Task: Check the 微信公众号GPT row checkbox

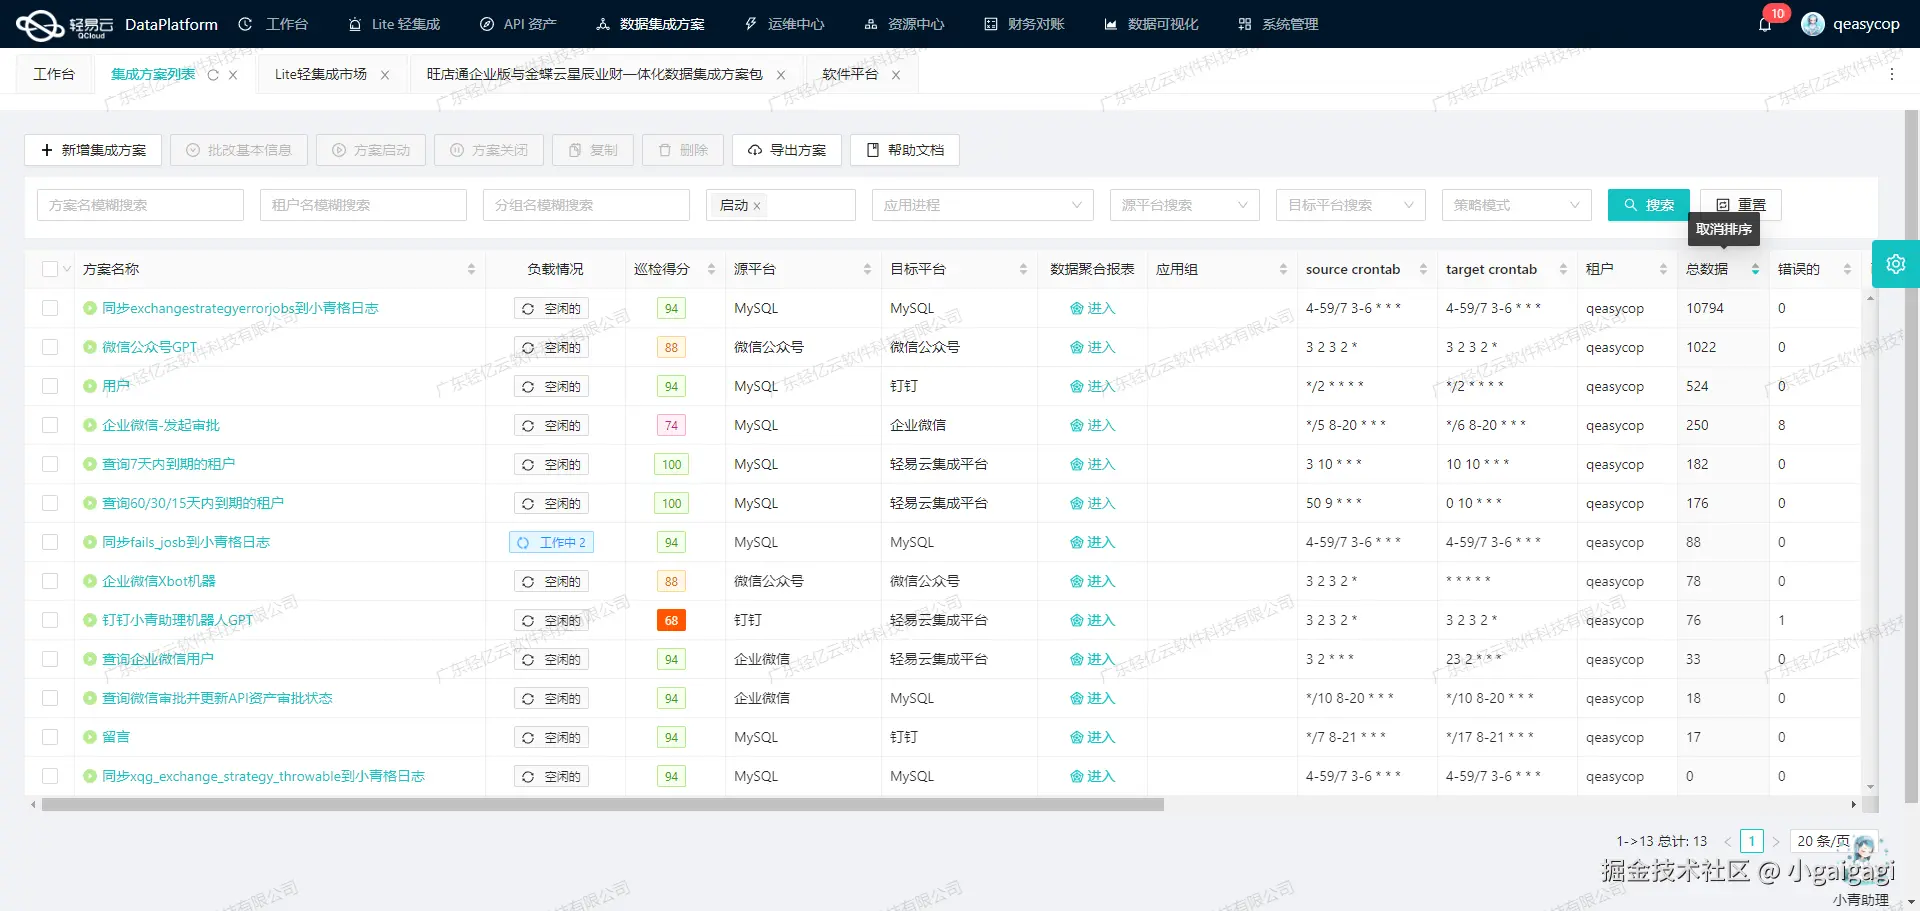Action: coord(50,347)
